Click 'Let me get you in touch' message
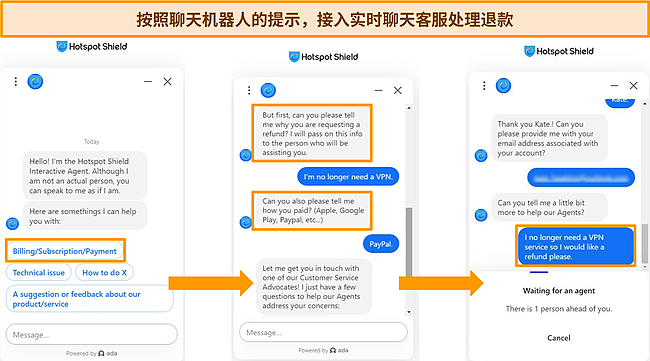The width and height of the screenshot is (650, 361). 314,287
